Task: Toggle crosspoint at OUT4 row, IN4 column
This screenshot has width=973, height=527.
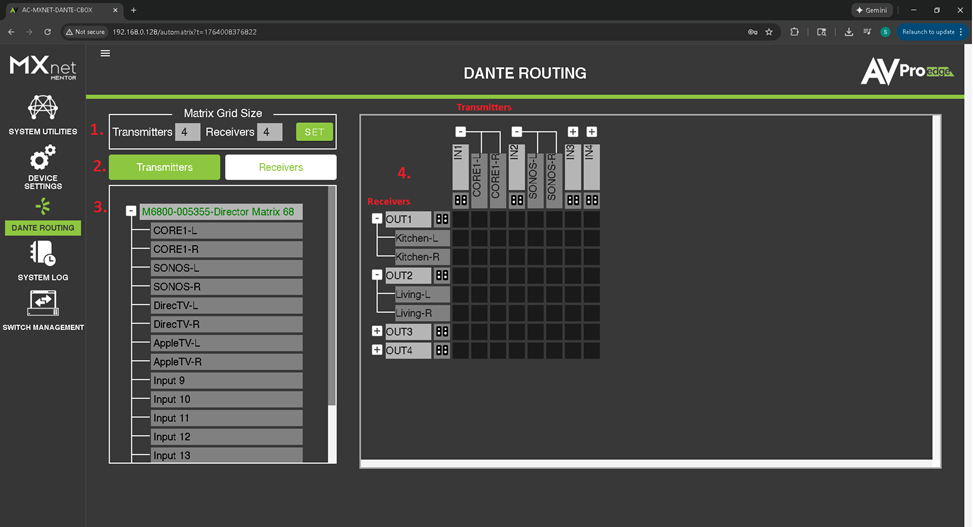Action: tap(592, 351)
